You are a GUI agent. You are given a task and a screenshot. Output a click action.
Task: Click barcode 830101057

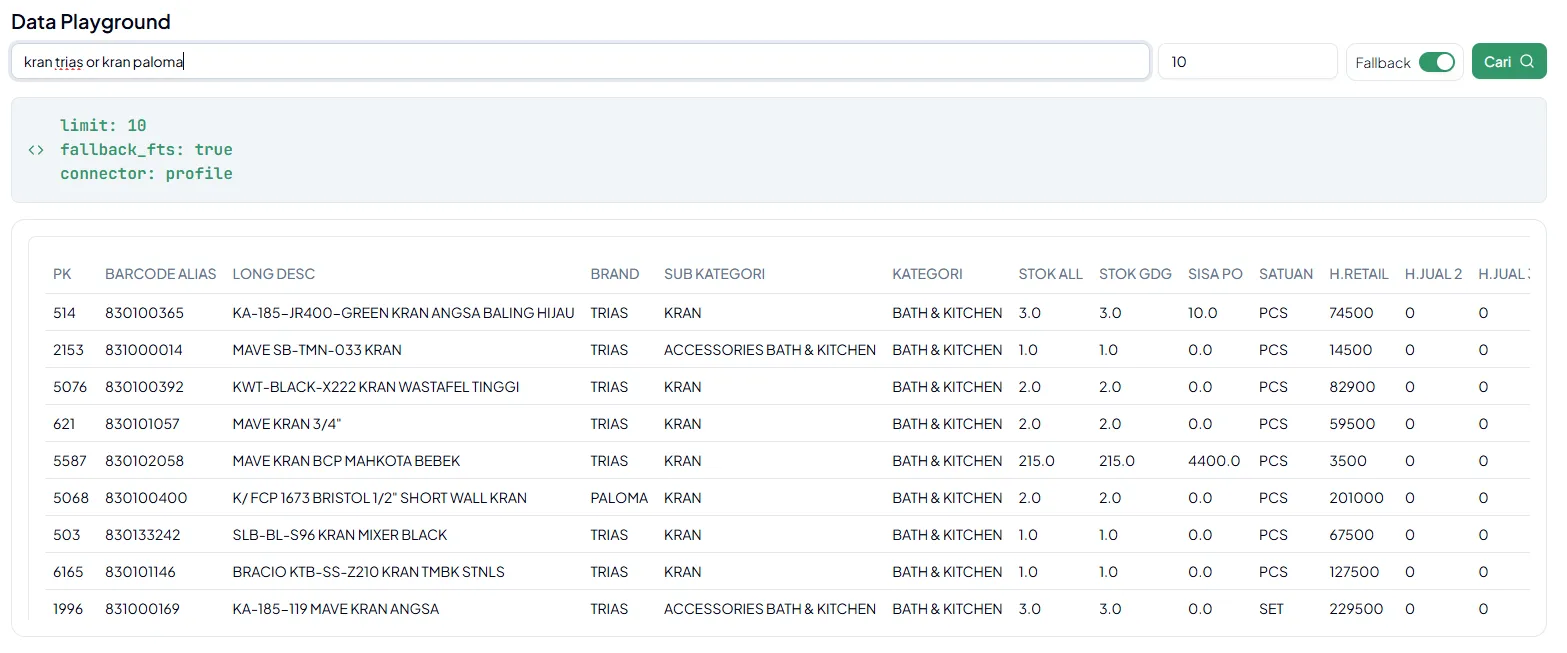click(142, 424)
